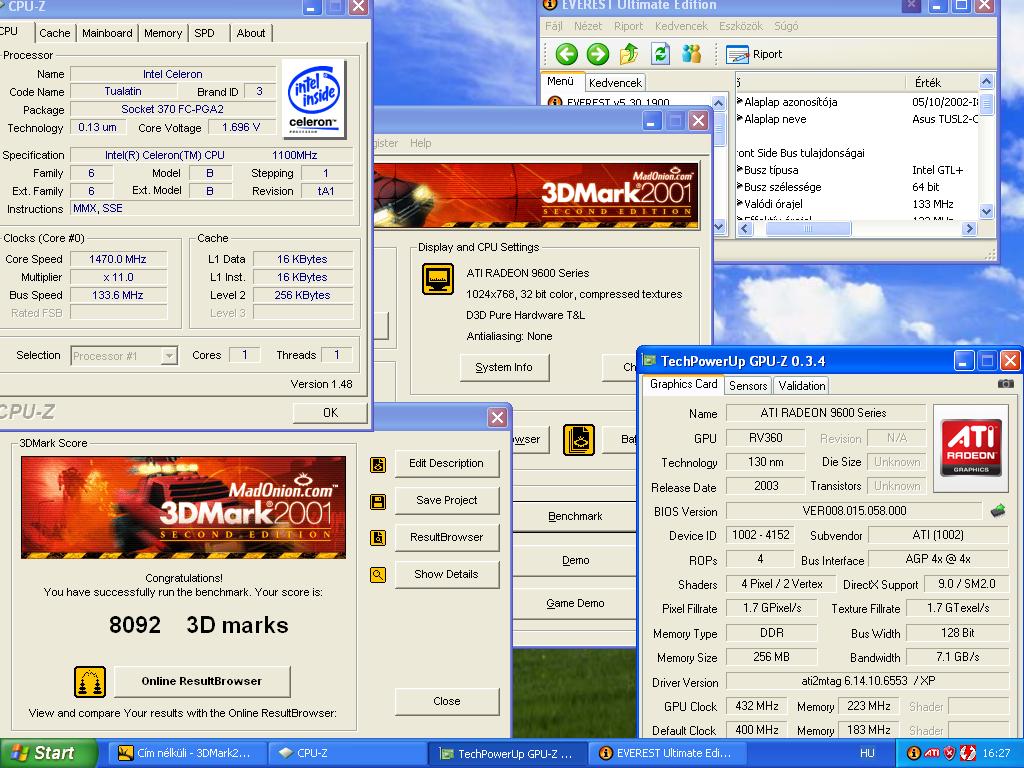Open the Eszközök menu in EVEREST
Screen dimensions: 1024x768
pyautogui.click(x=741, y=26)
